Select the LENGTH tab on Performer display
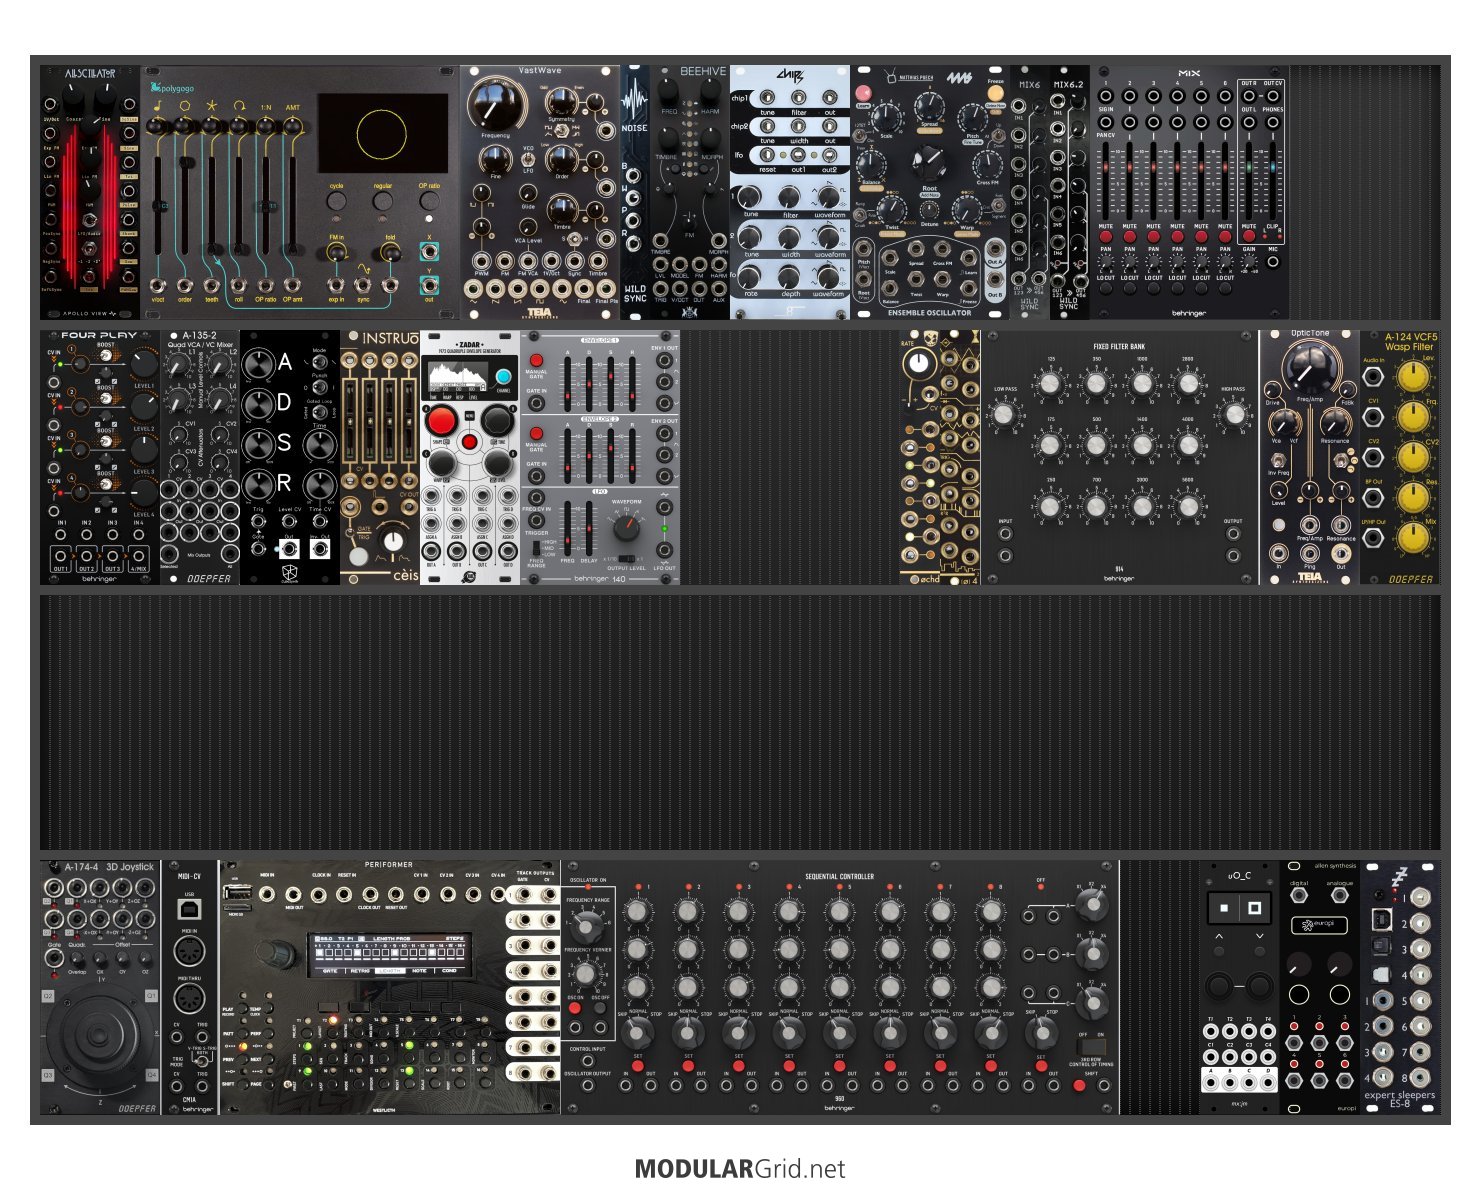The height and width of the screenshot is (1190, 1481). 389,970
